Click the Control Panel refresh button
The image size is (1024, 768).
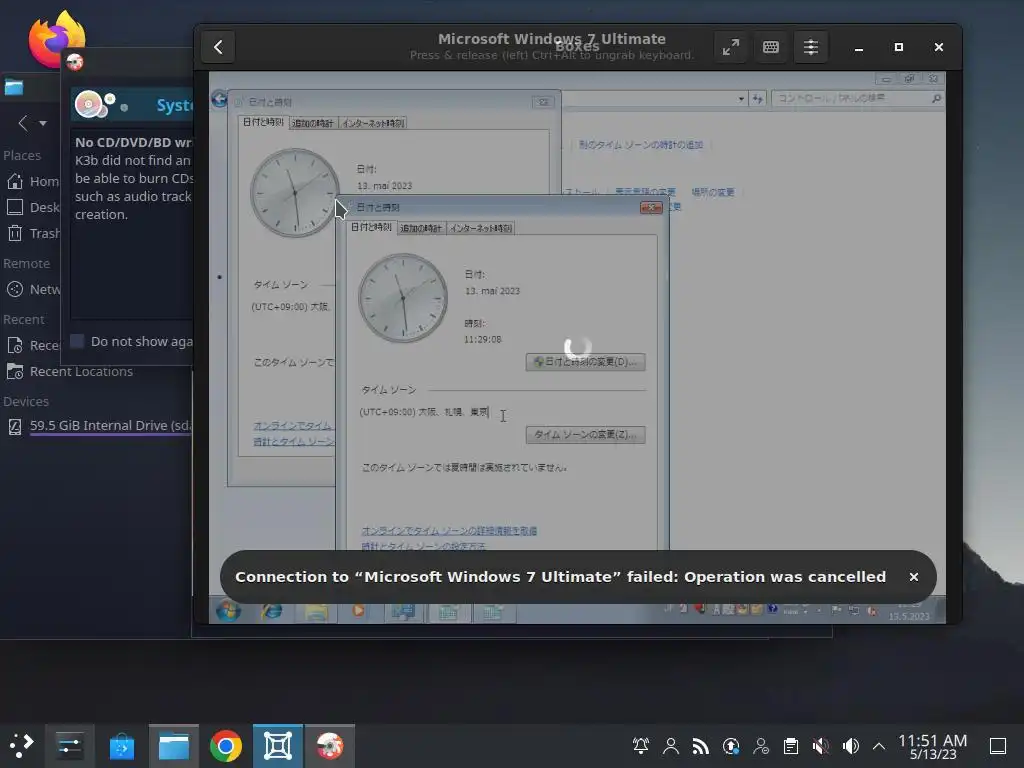(x=758, y=99)
